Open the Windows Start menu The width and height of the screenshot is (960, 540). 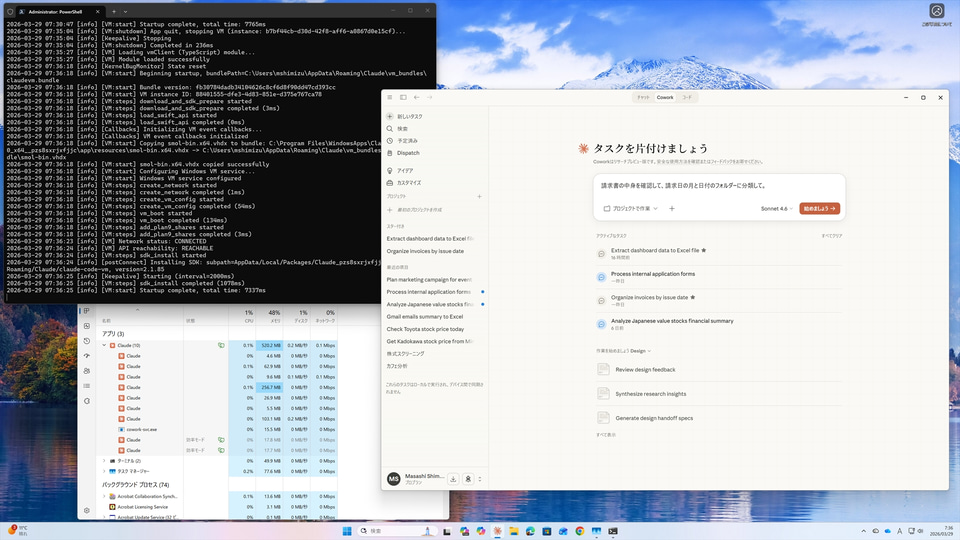[347, 531]
